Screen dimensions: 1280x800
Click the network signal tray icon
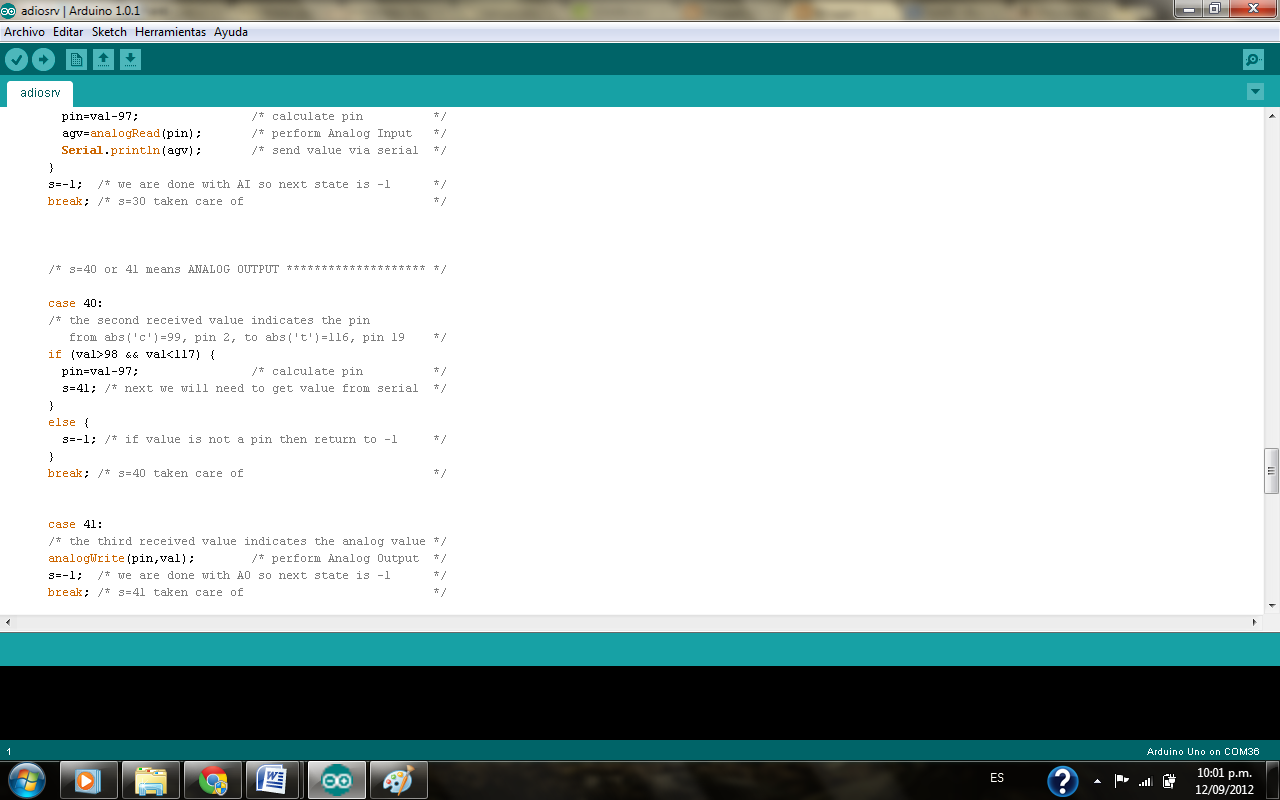tap(1145, 781)
